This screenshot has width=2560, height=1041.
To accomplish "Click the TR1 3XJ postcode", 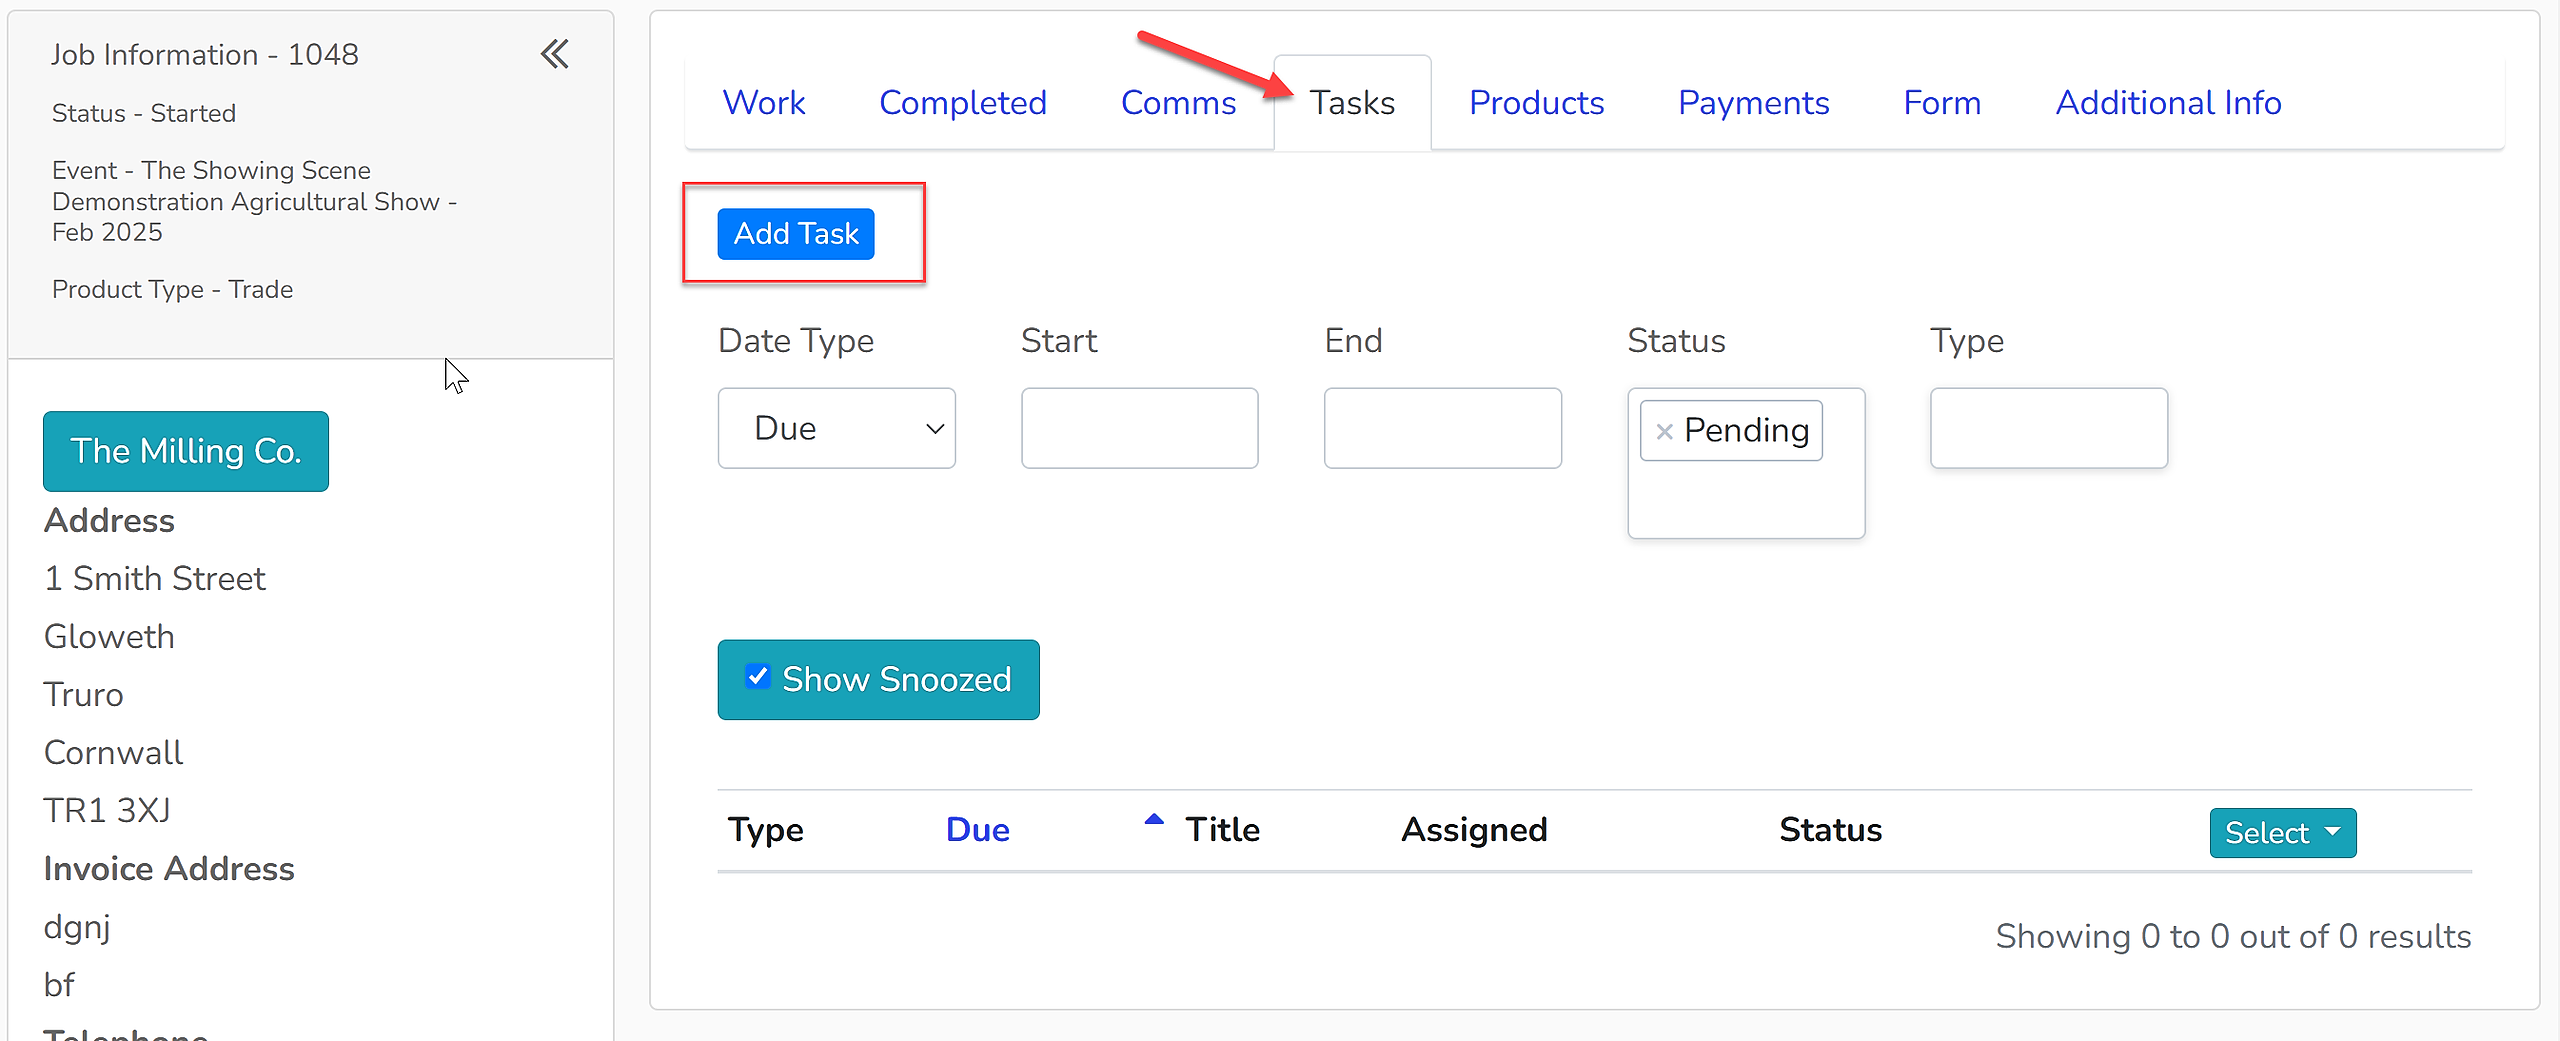I will (107, 810).
